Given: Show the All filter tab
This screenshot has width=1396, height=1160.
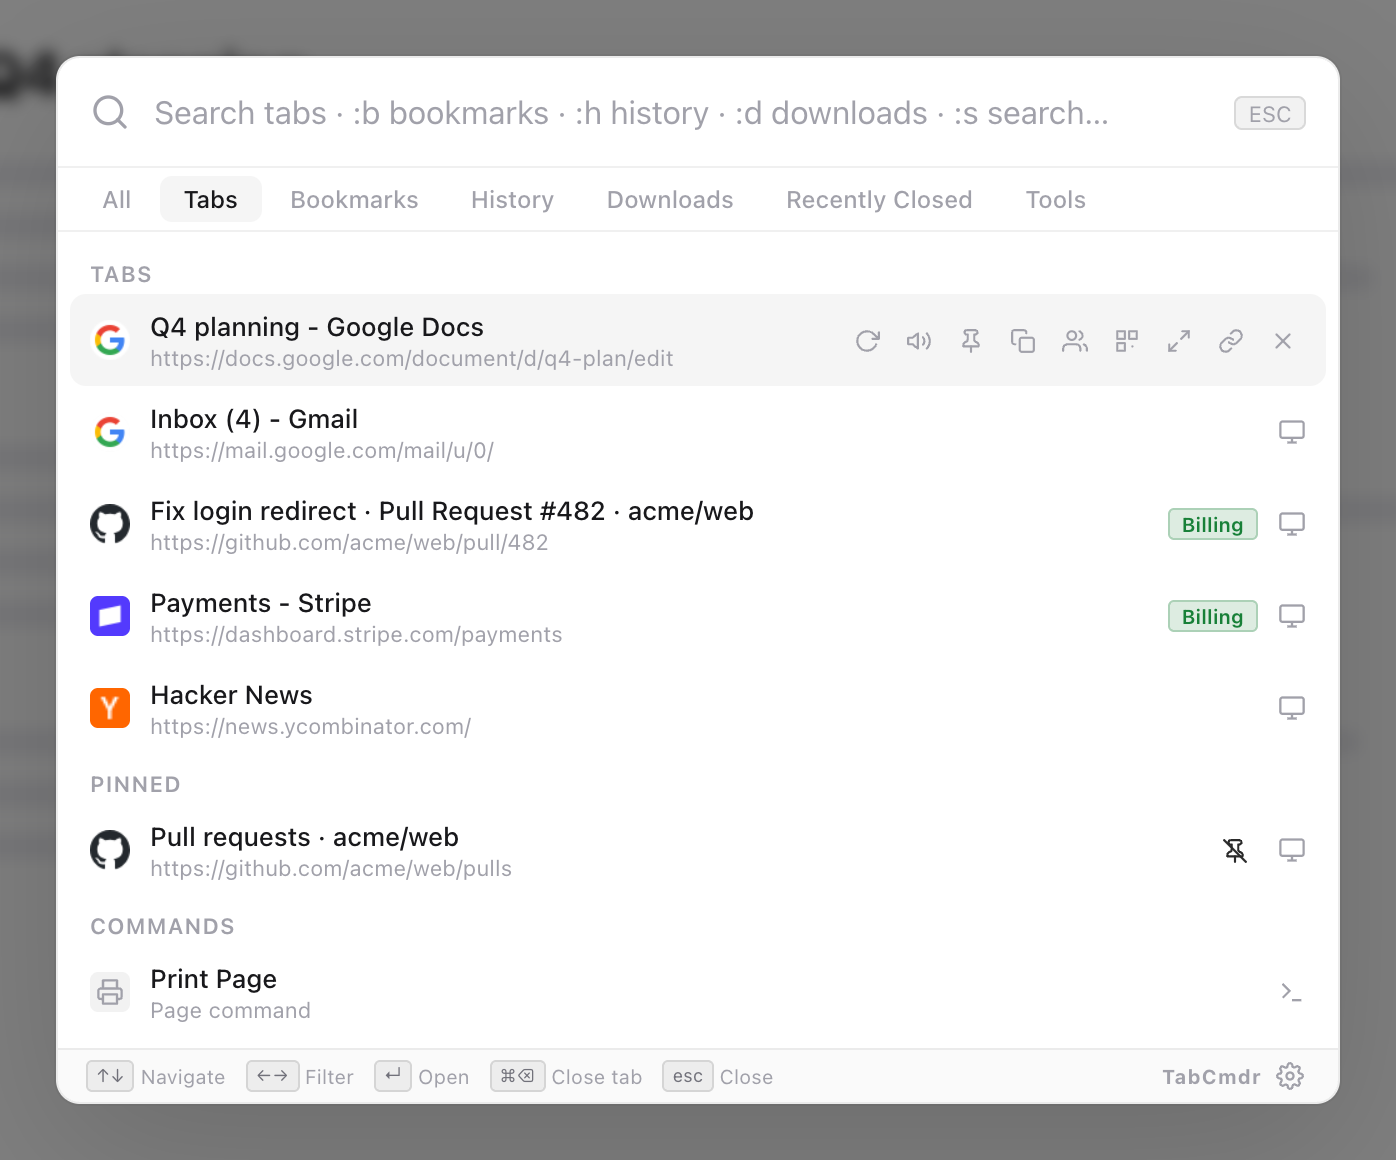Looking at the screenshot, I should pos(117,200).
